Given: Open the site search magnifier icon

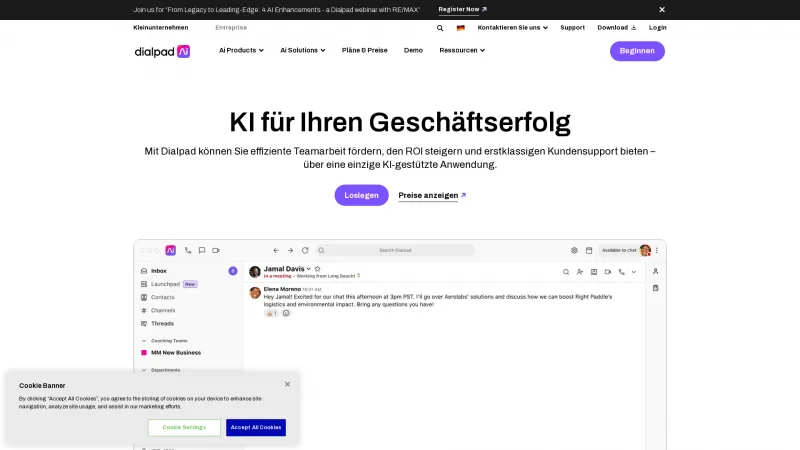Looking at the screenshot, I should coord(440,28).
